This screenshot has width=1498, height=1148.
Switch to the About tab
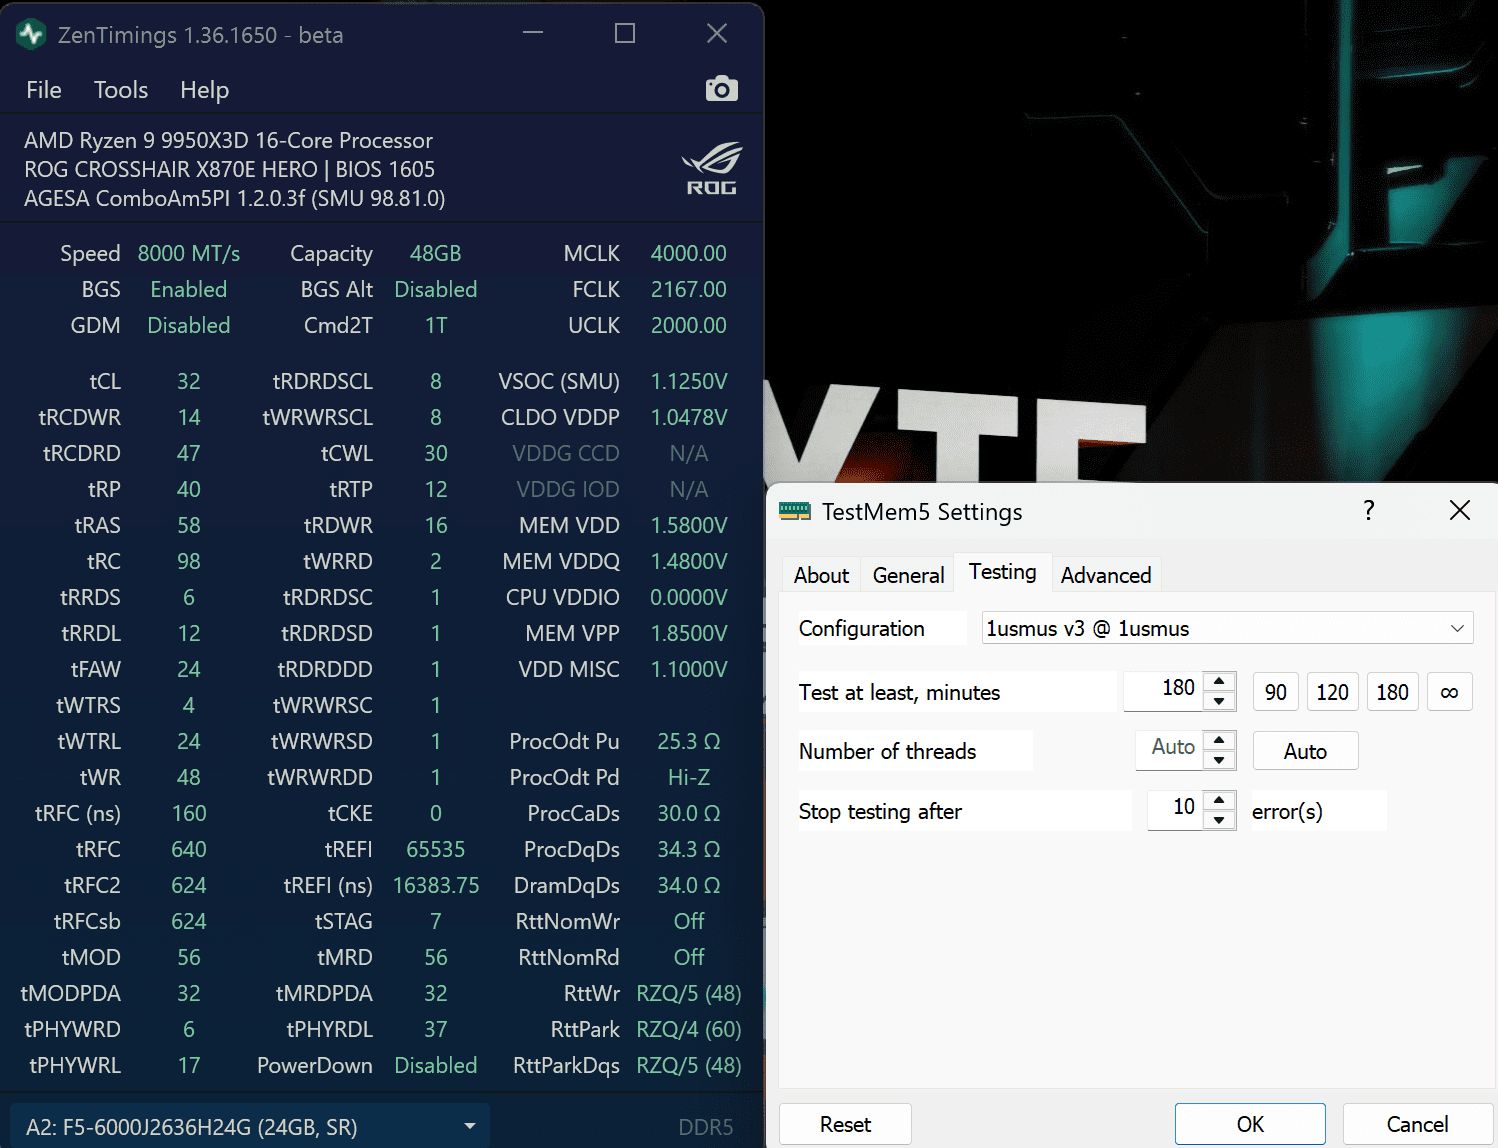(821, 575)
